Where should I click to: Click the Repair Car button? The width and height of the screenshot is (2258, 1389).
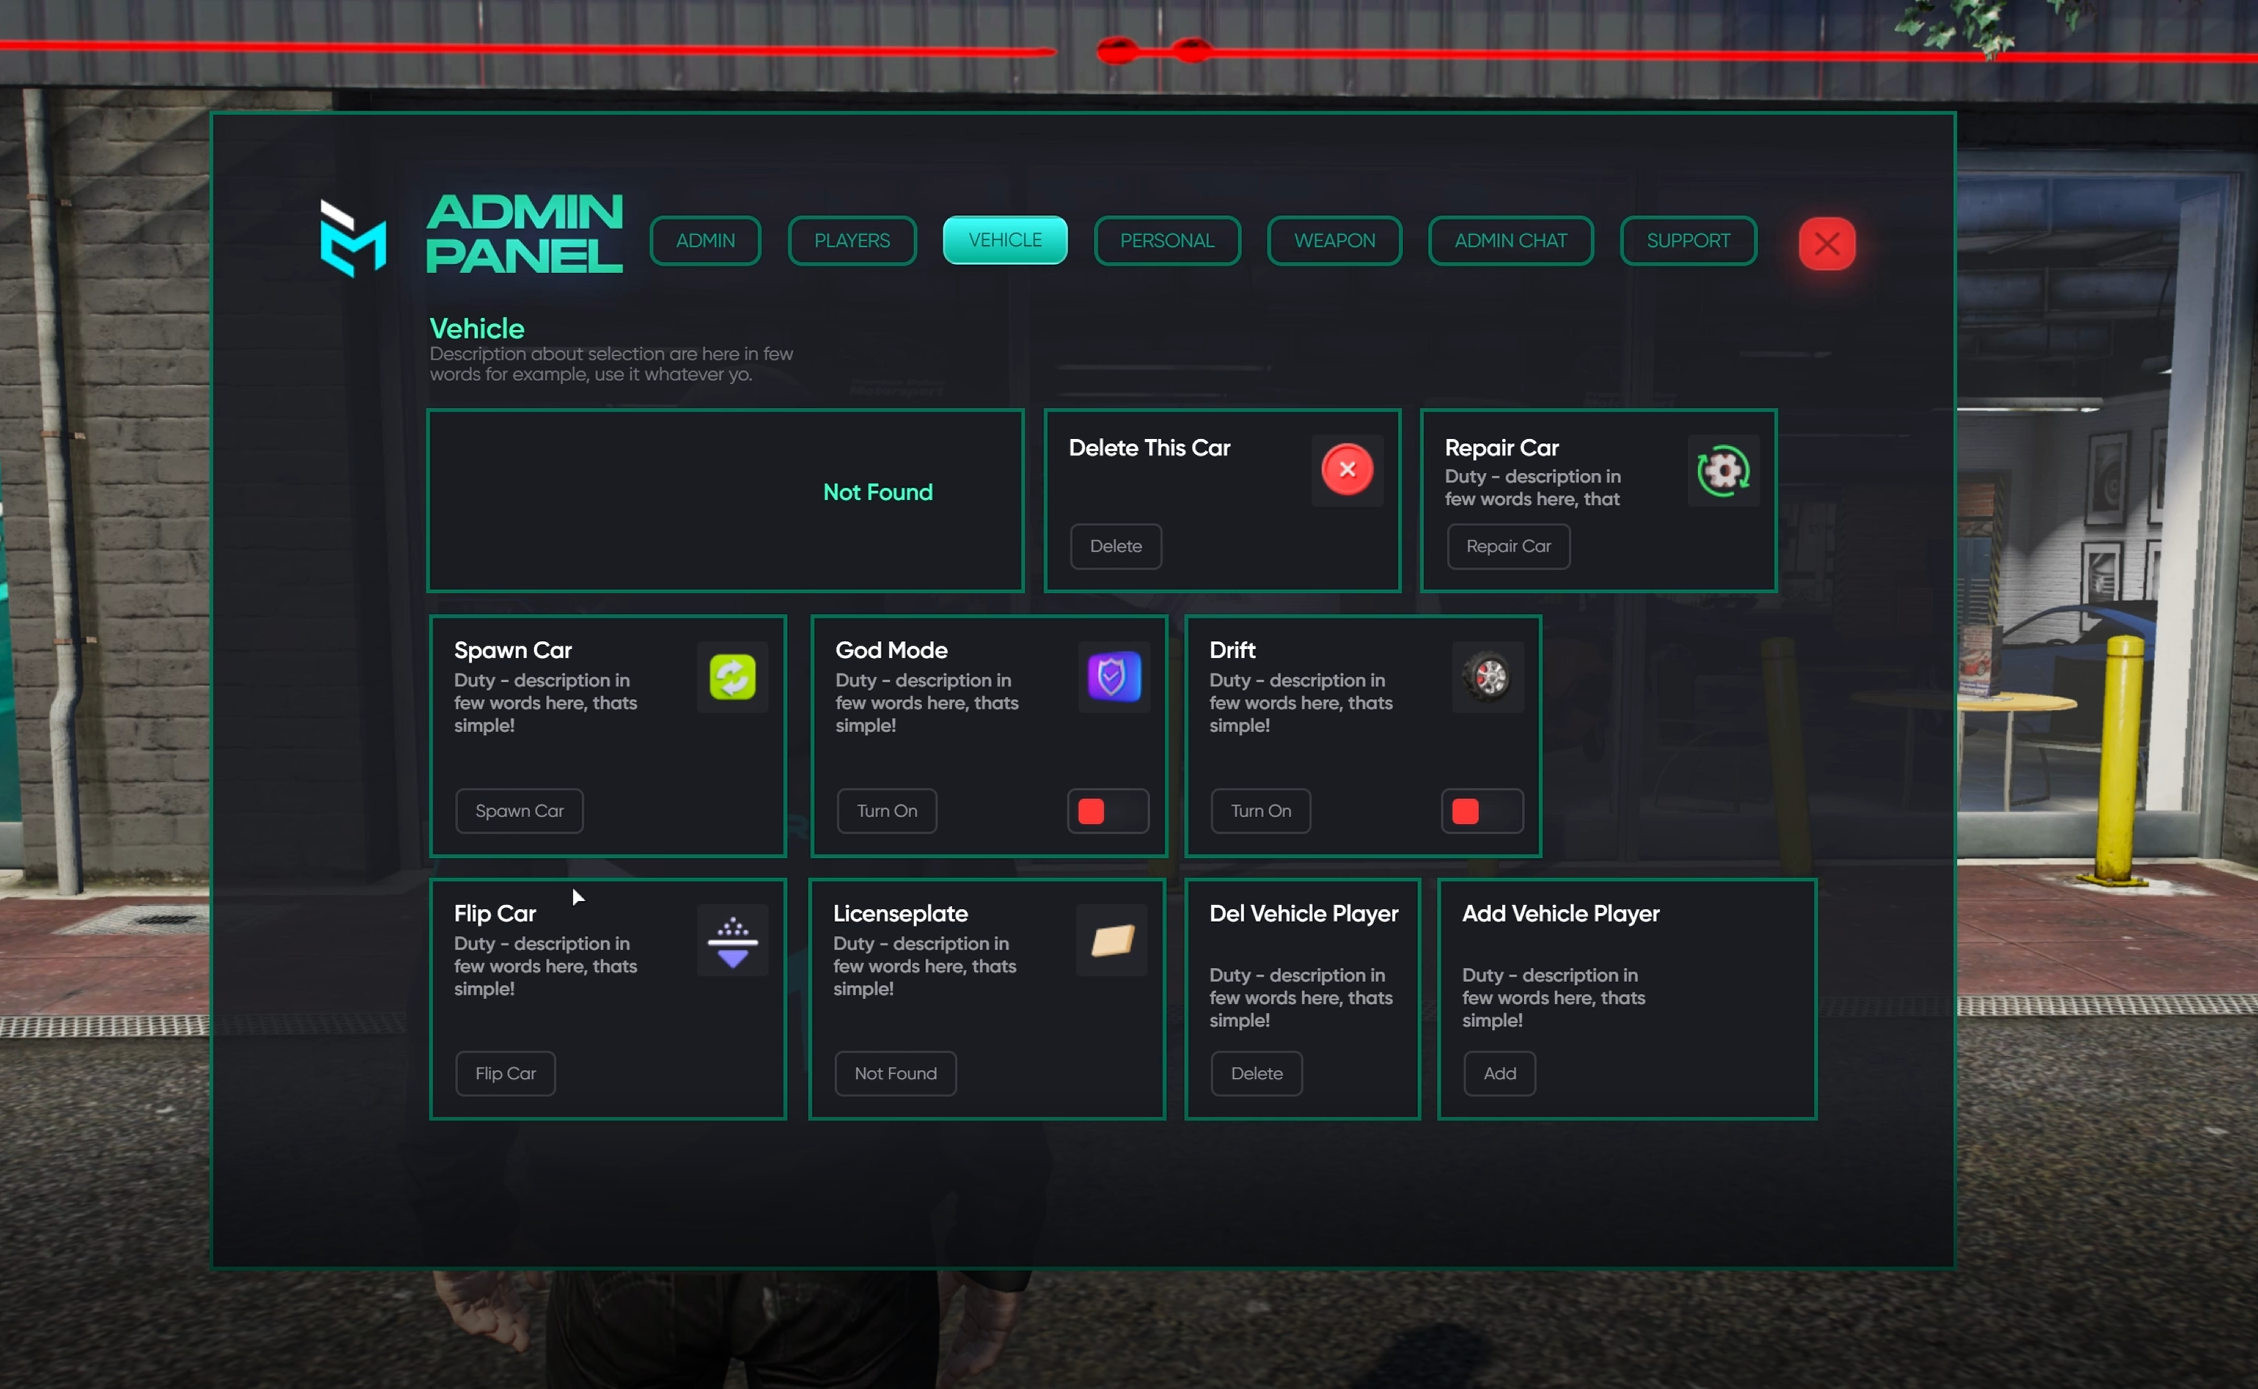tap(1508, 547)
